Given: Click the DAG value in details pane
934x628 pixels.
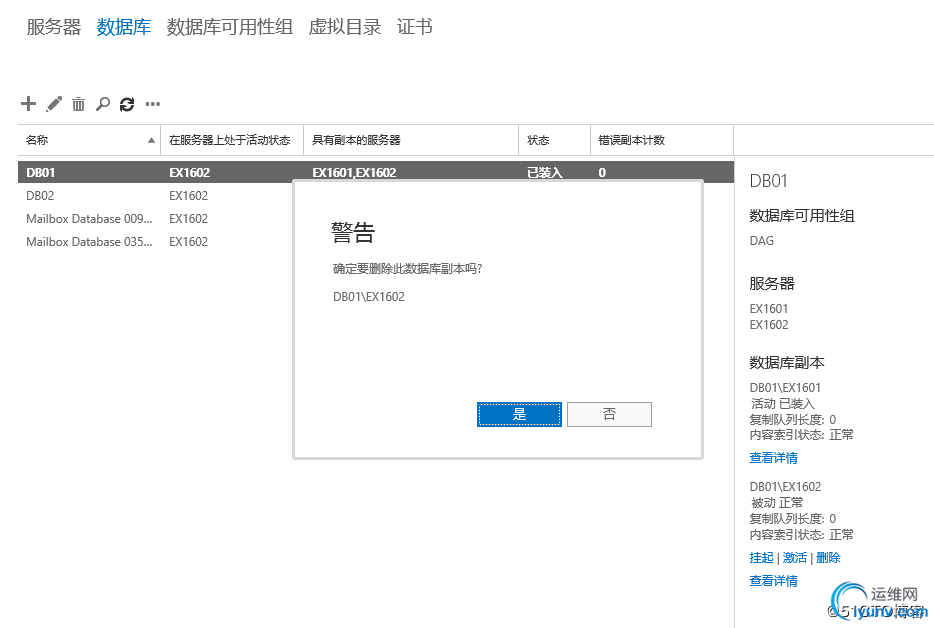Looking at the screenshot, I should (761, 241).
